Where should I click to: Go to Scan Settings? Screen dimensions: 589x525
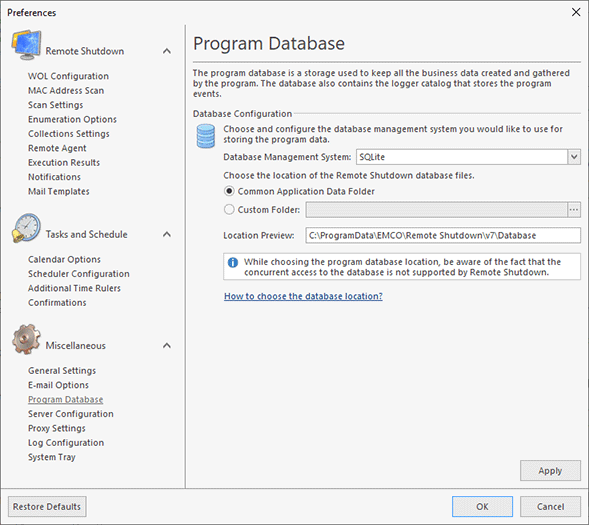point(56,105)
